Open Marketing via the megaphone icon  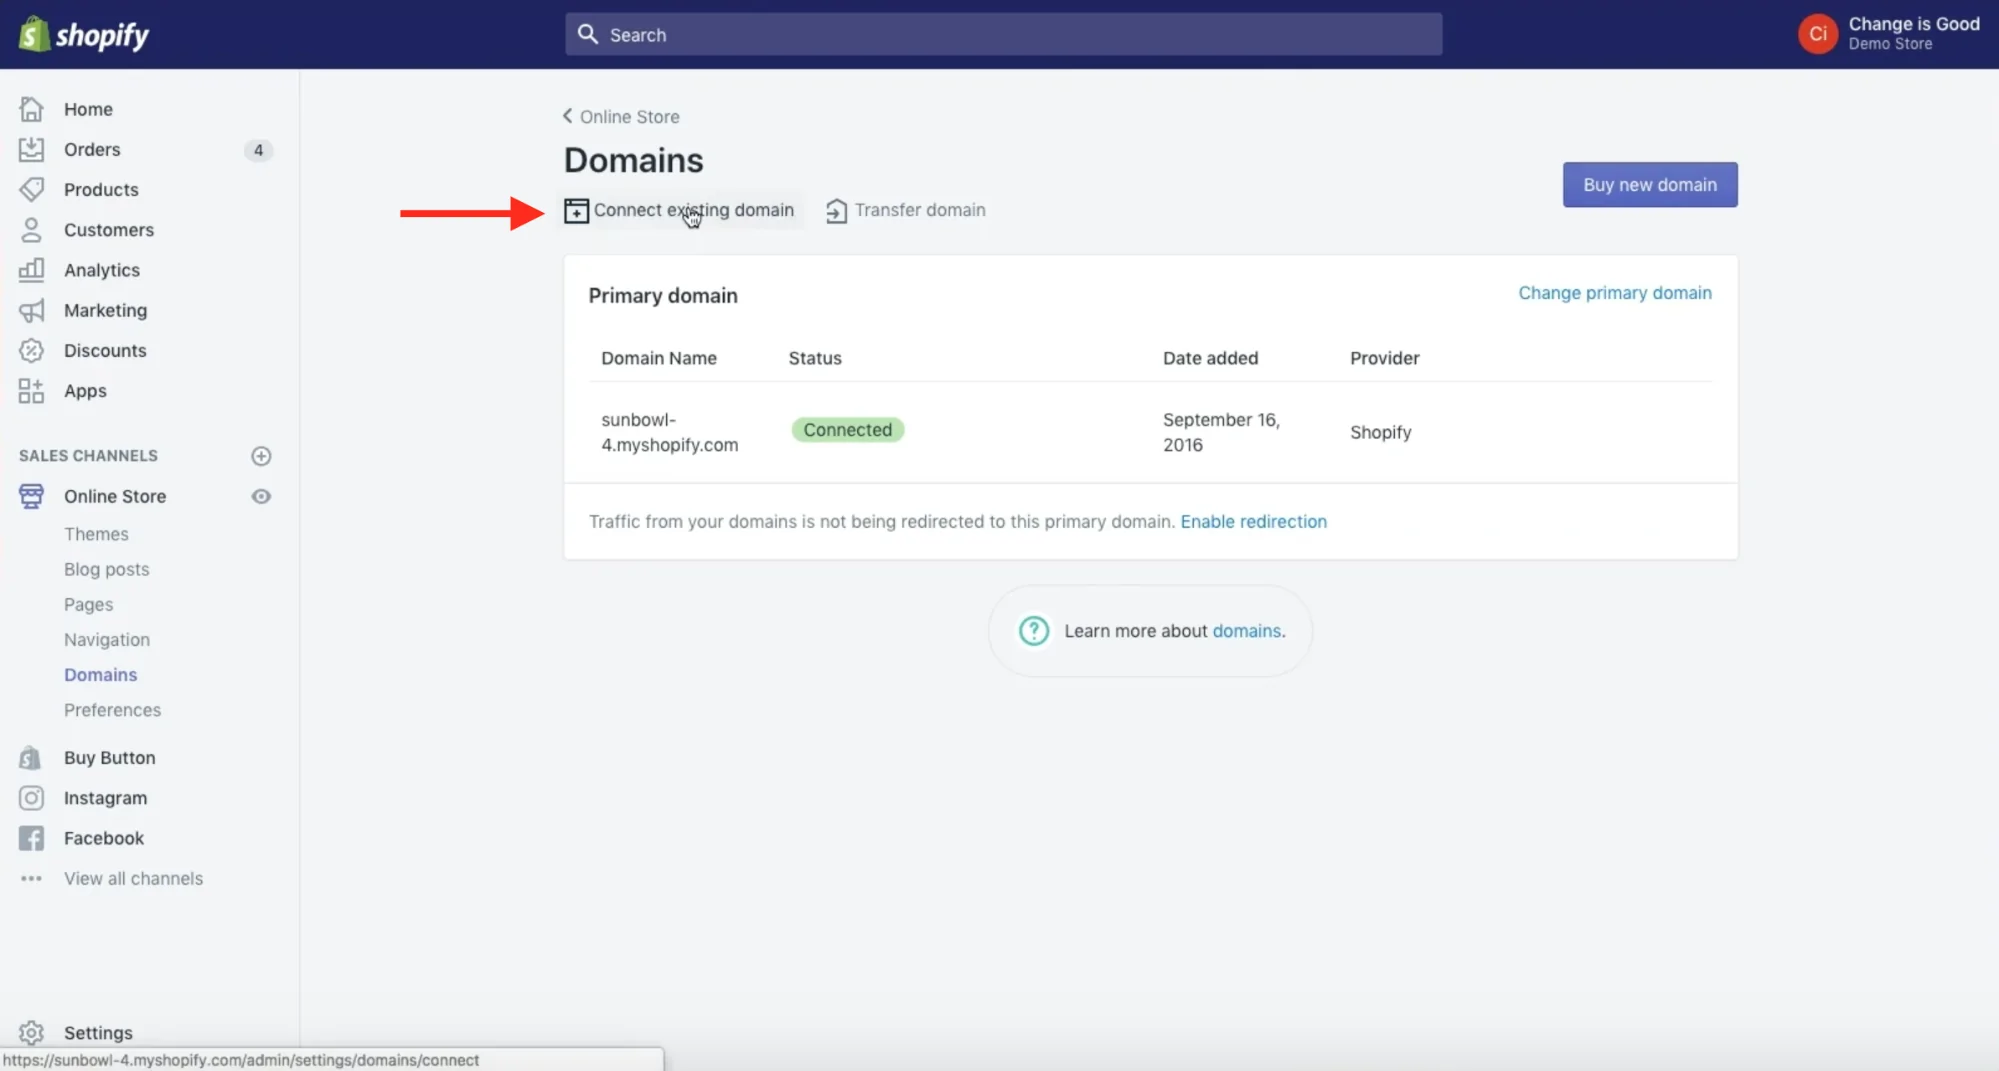click(31, 310)
